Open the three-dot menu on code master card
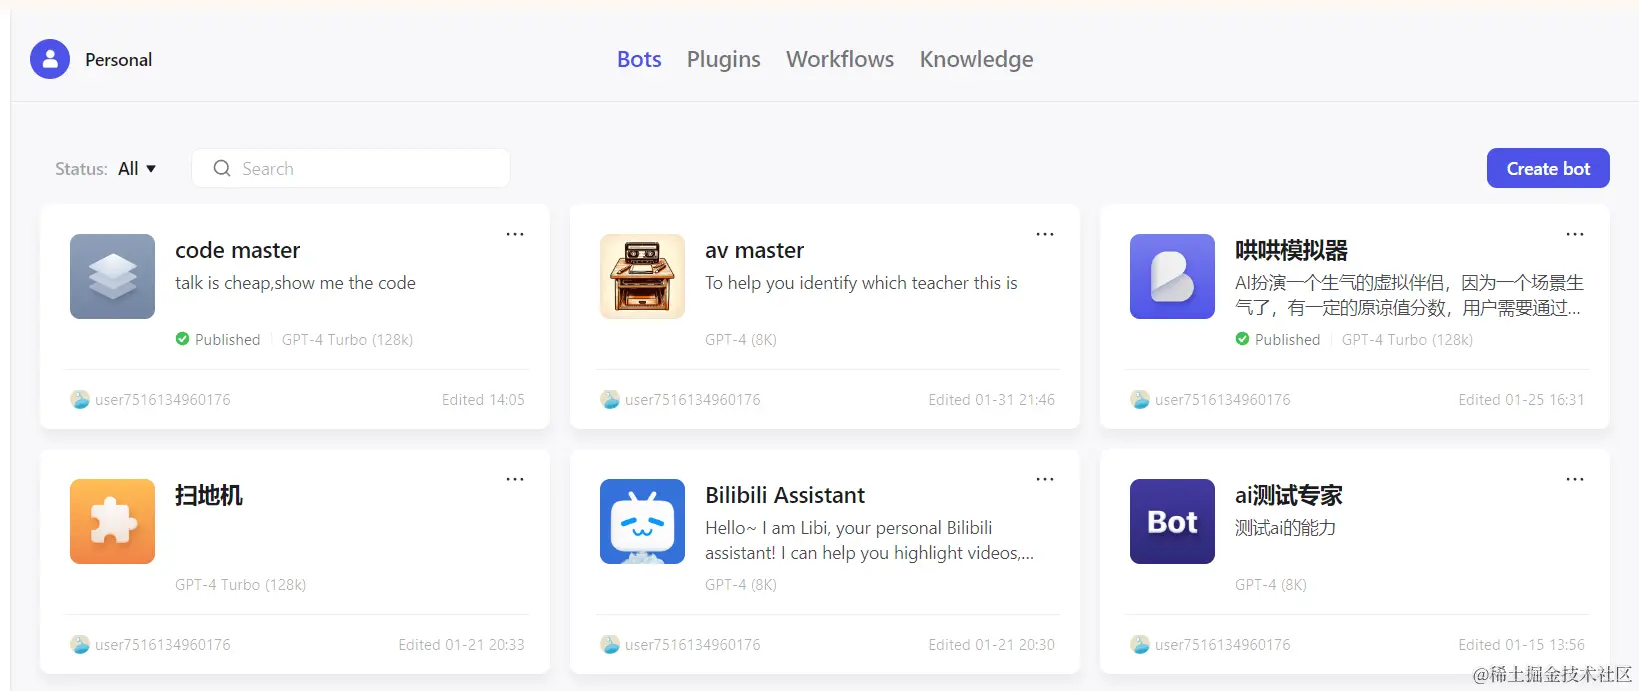The height and width of the screenshot is (691, 1639). tap(515, 234)
